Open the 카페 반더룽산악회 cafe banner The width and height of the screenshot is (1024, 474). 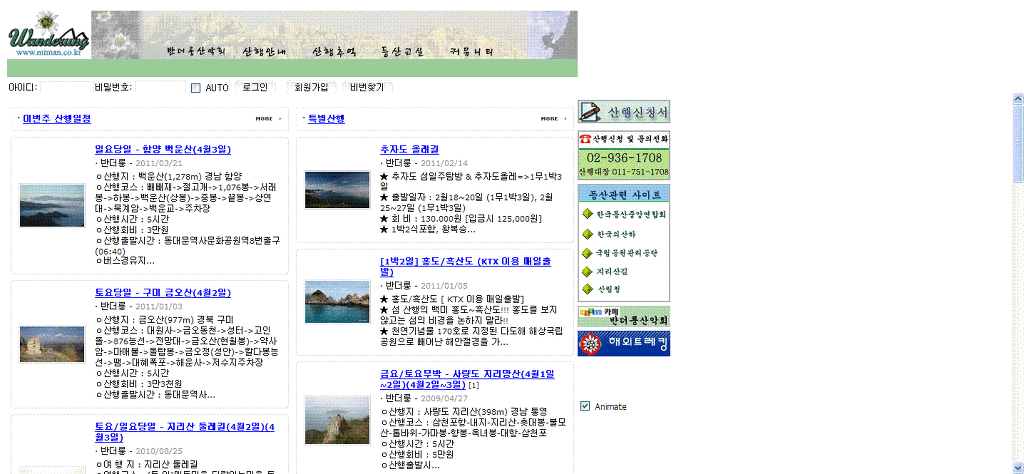pos(624,317)
